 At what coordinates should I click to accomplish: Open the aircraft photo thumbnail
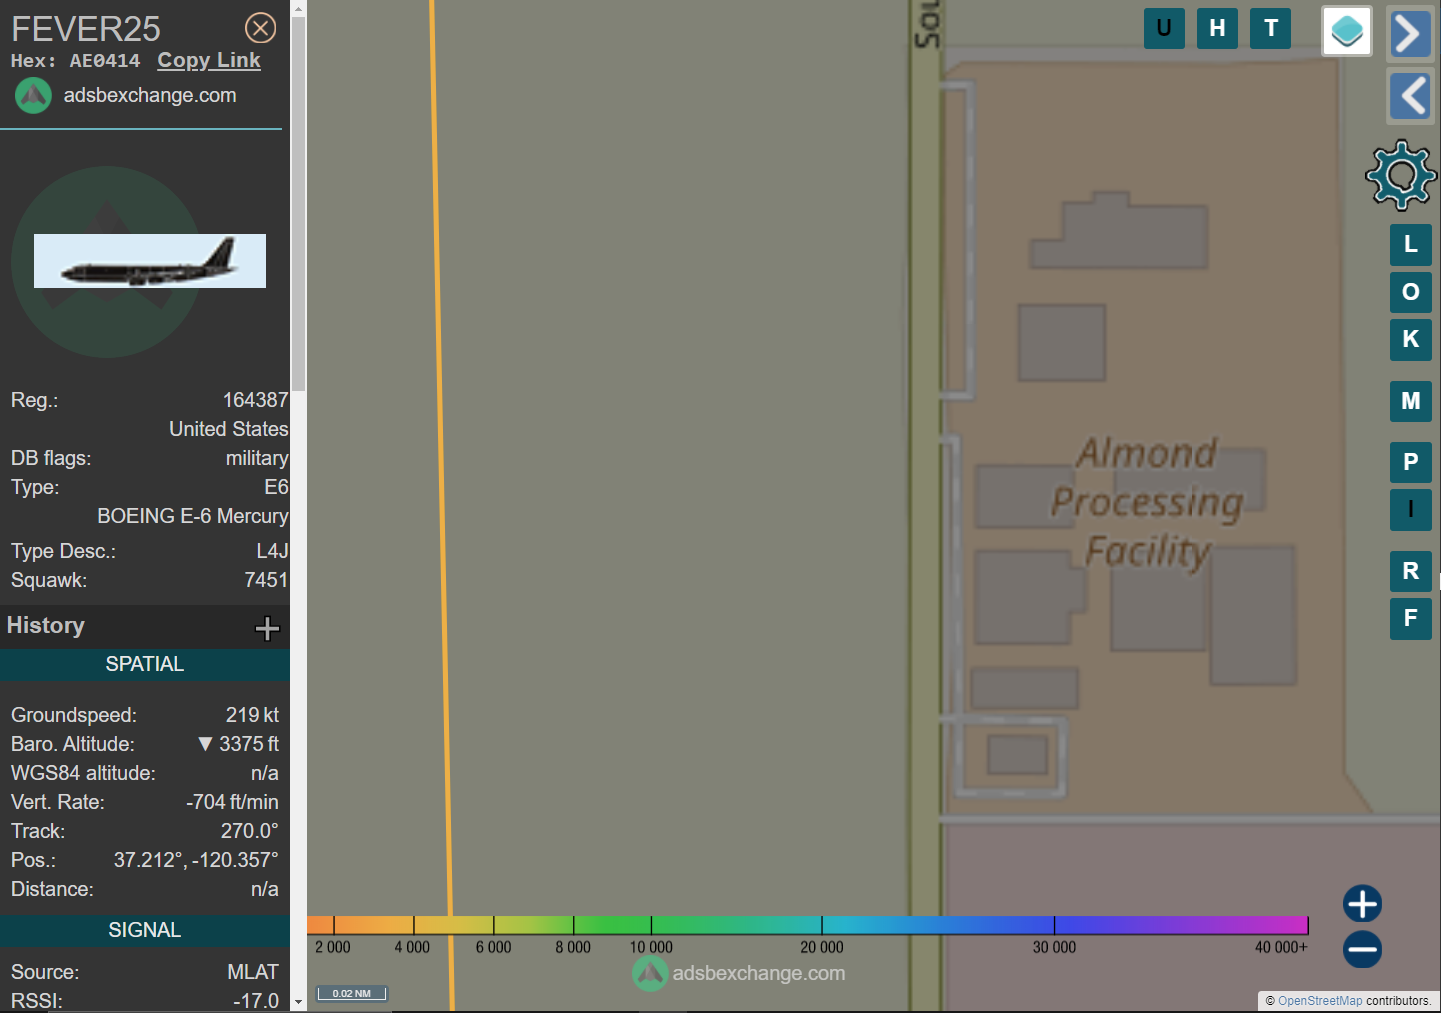click(x=150, y=261)
